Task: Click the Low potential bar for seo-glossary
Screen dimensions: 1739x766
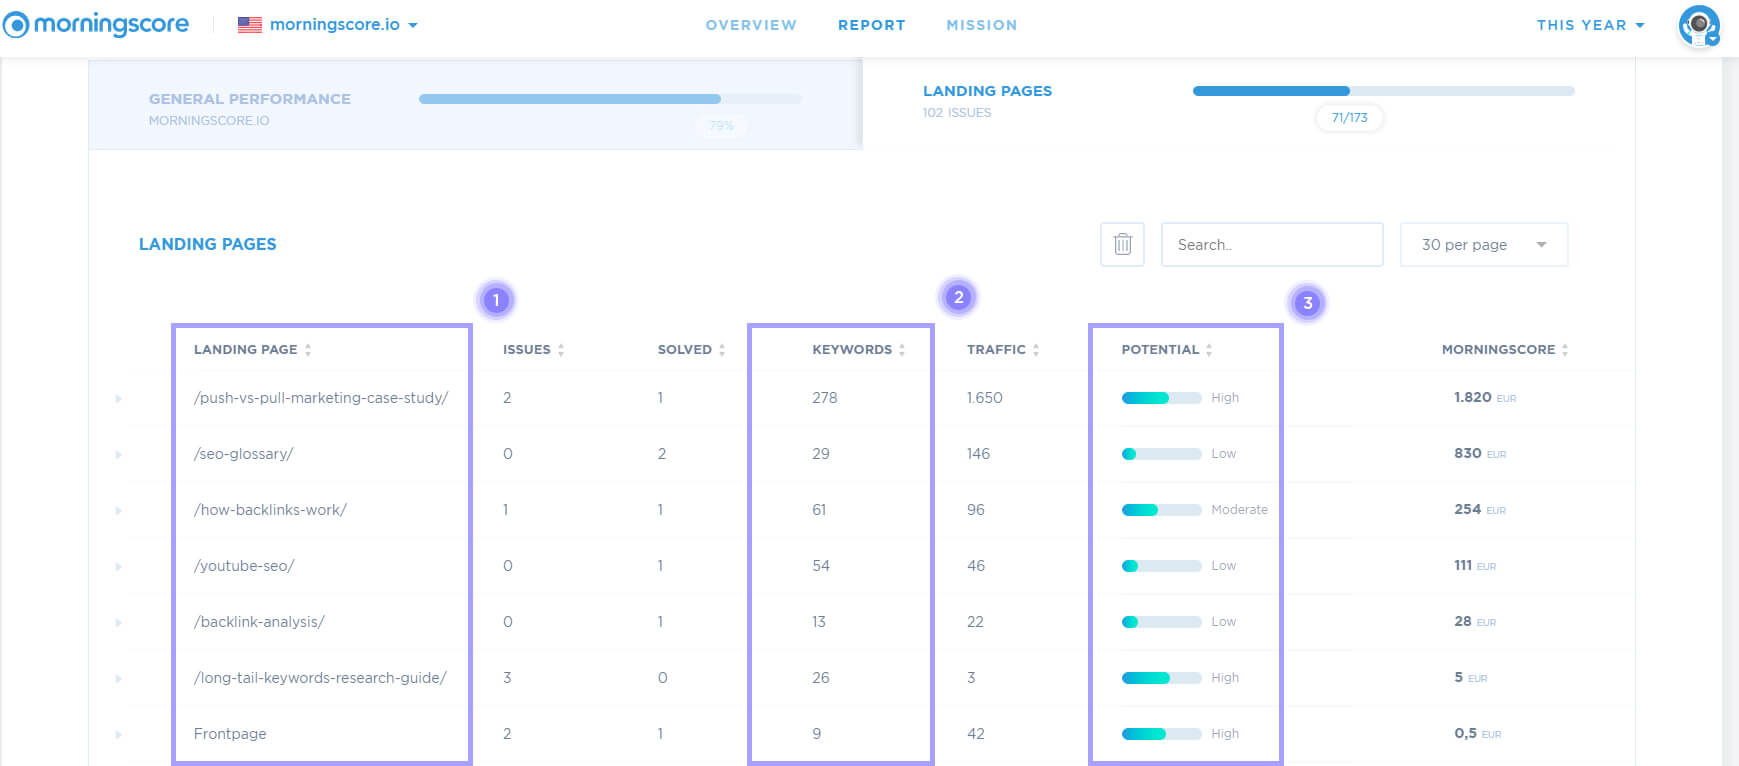Action: (1162, 454)
